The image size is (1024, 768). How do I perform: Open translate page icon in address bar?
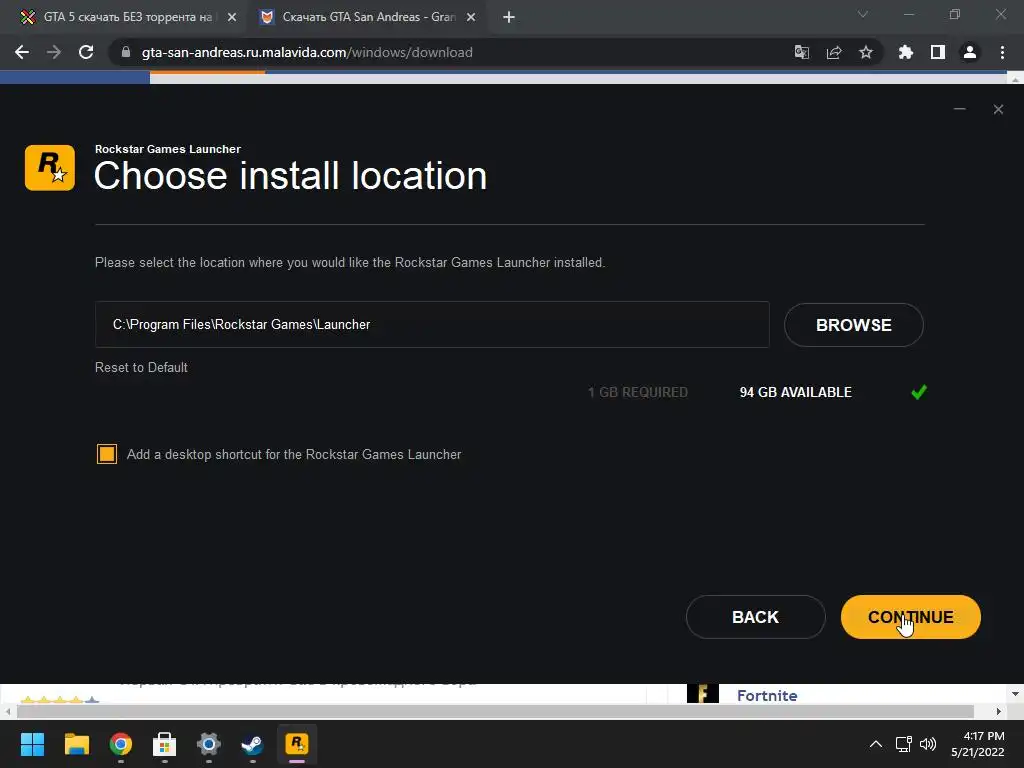pos(801,52)
